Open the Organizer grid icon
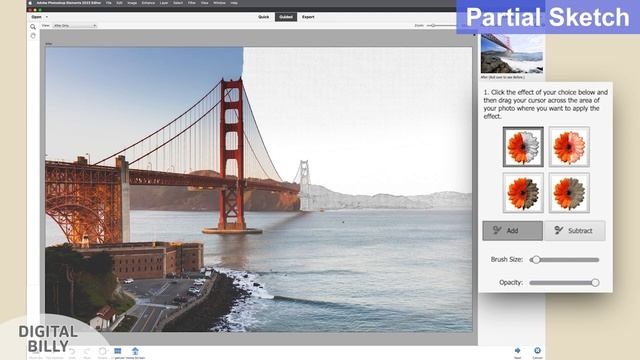This screenshot has height=360, width=640. tap(118, 352)
